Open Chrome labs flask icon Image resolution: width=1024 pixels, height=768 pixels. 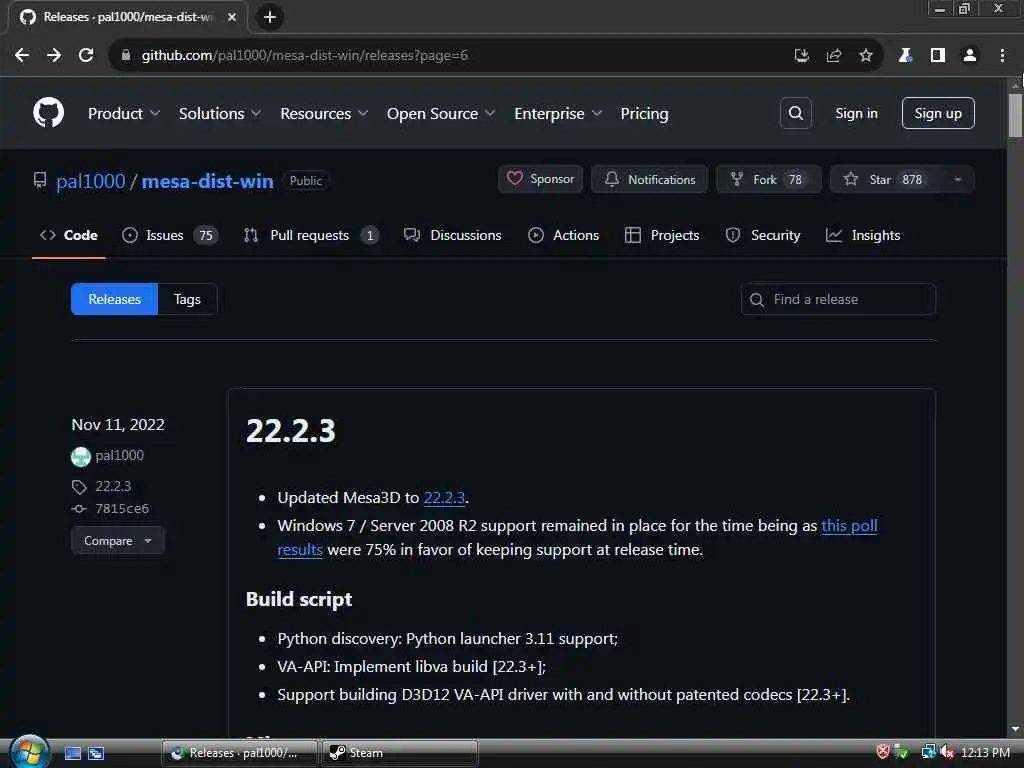tap(905, 56)
